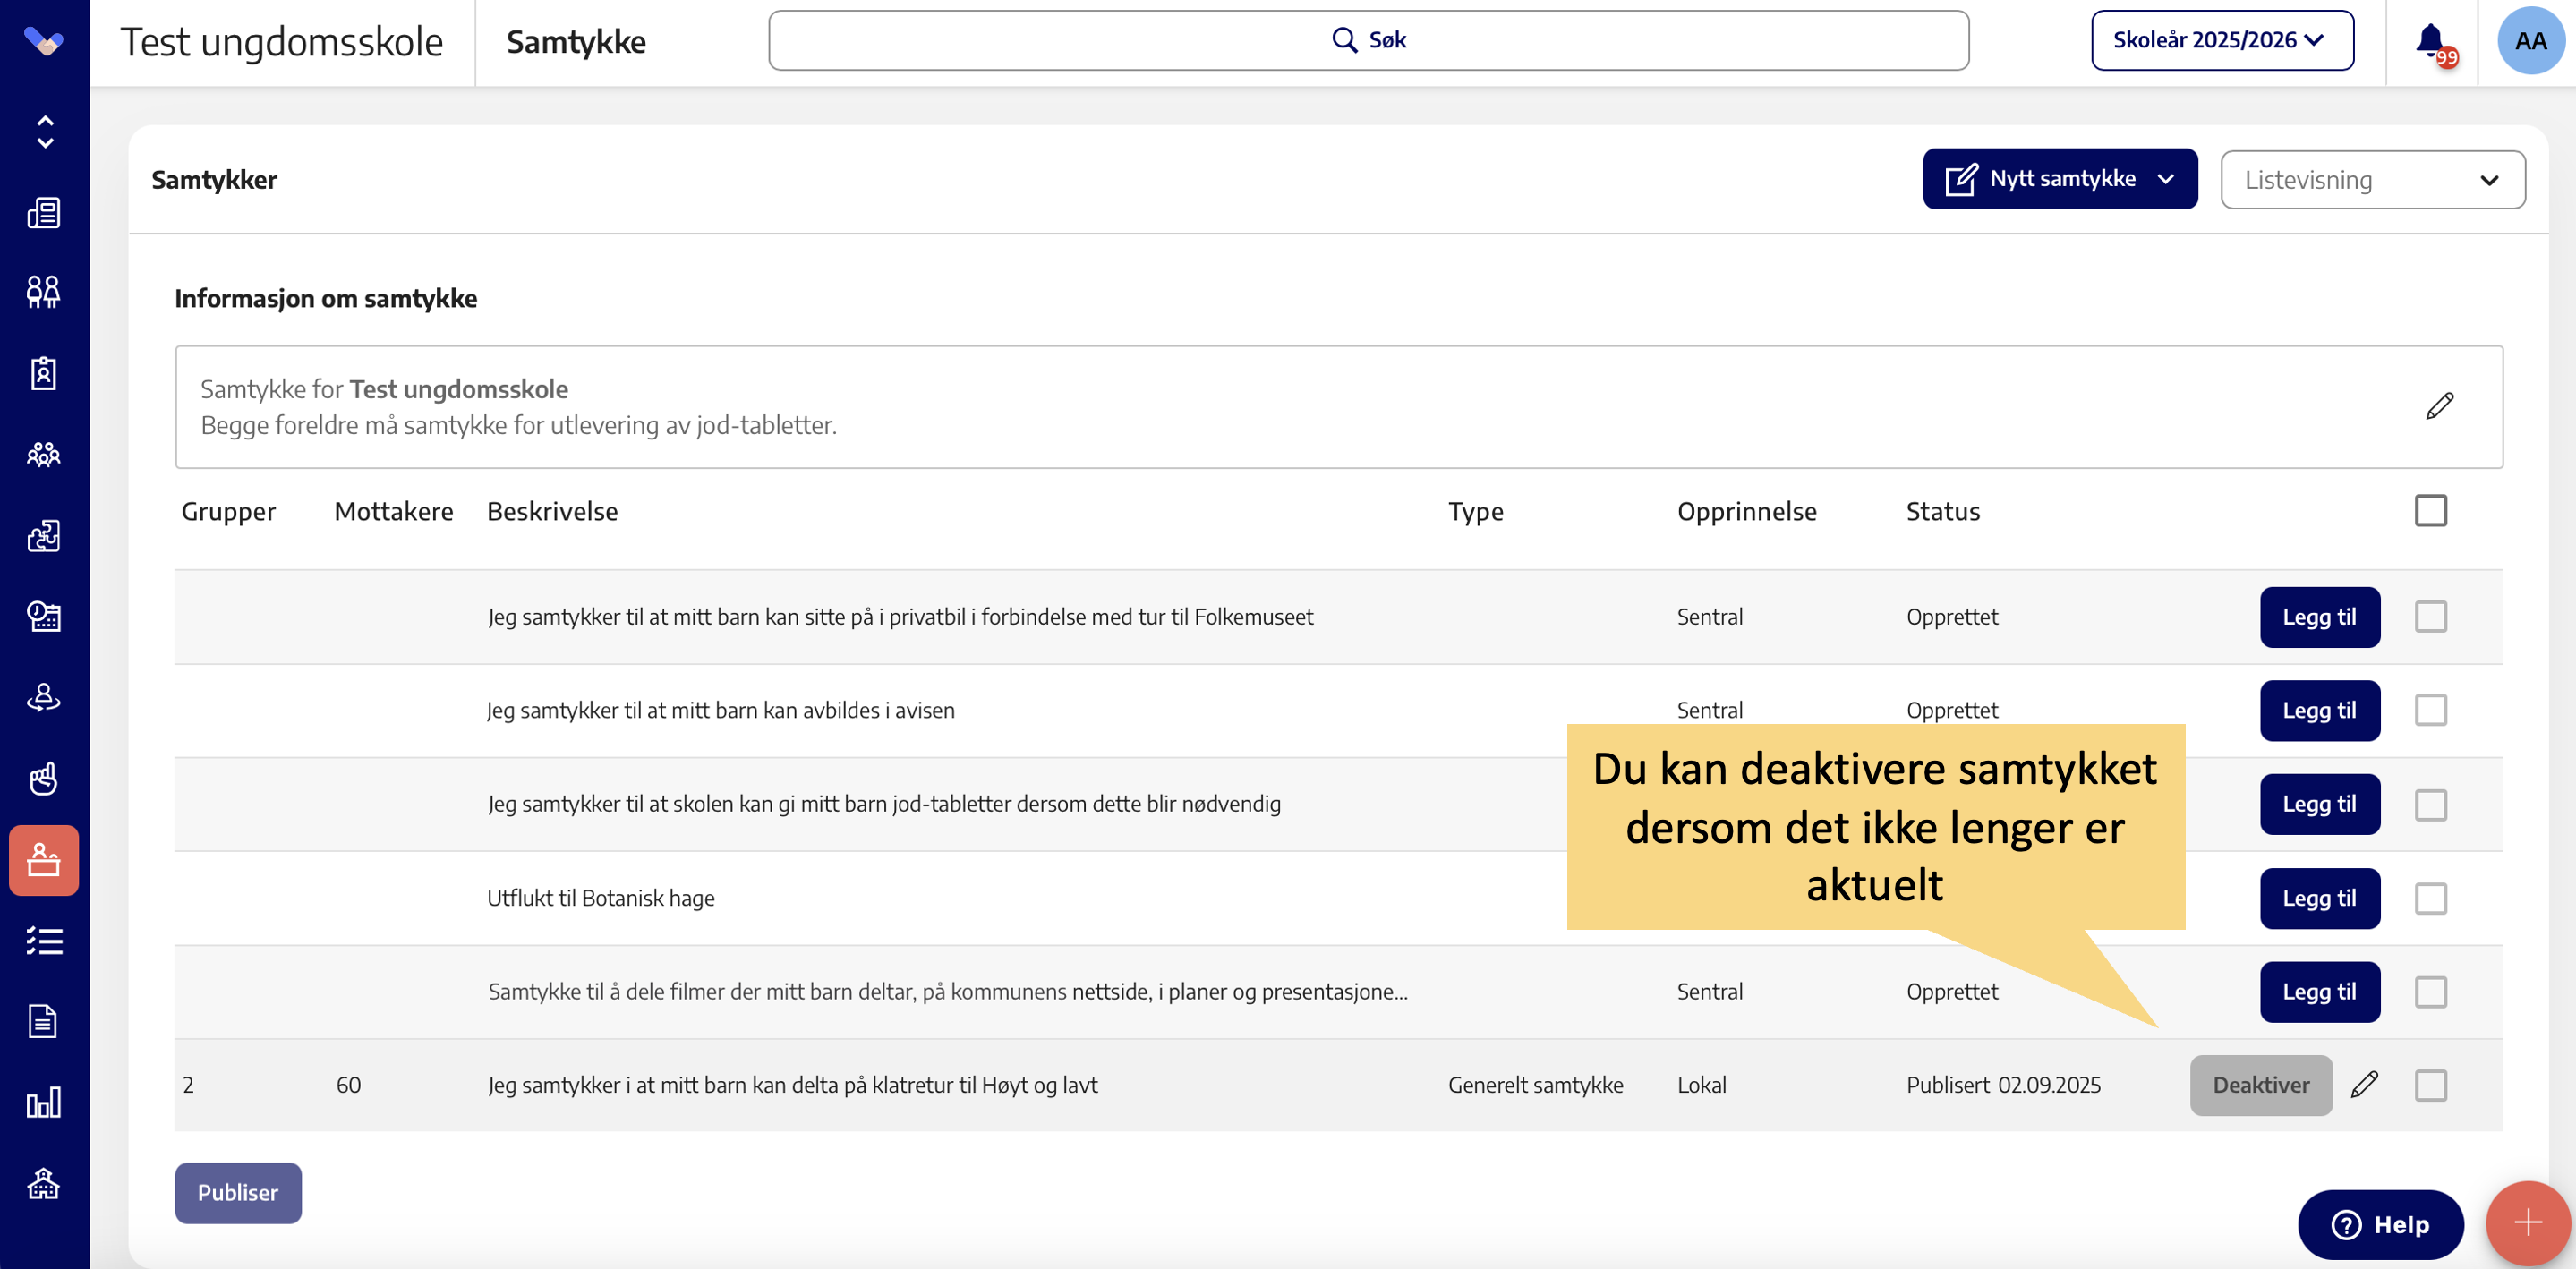Viewport: 2576px width, 1269px height.
Task: Expand the sidebar with the up-down chevrons
Action: 44,132
